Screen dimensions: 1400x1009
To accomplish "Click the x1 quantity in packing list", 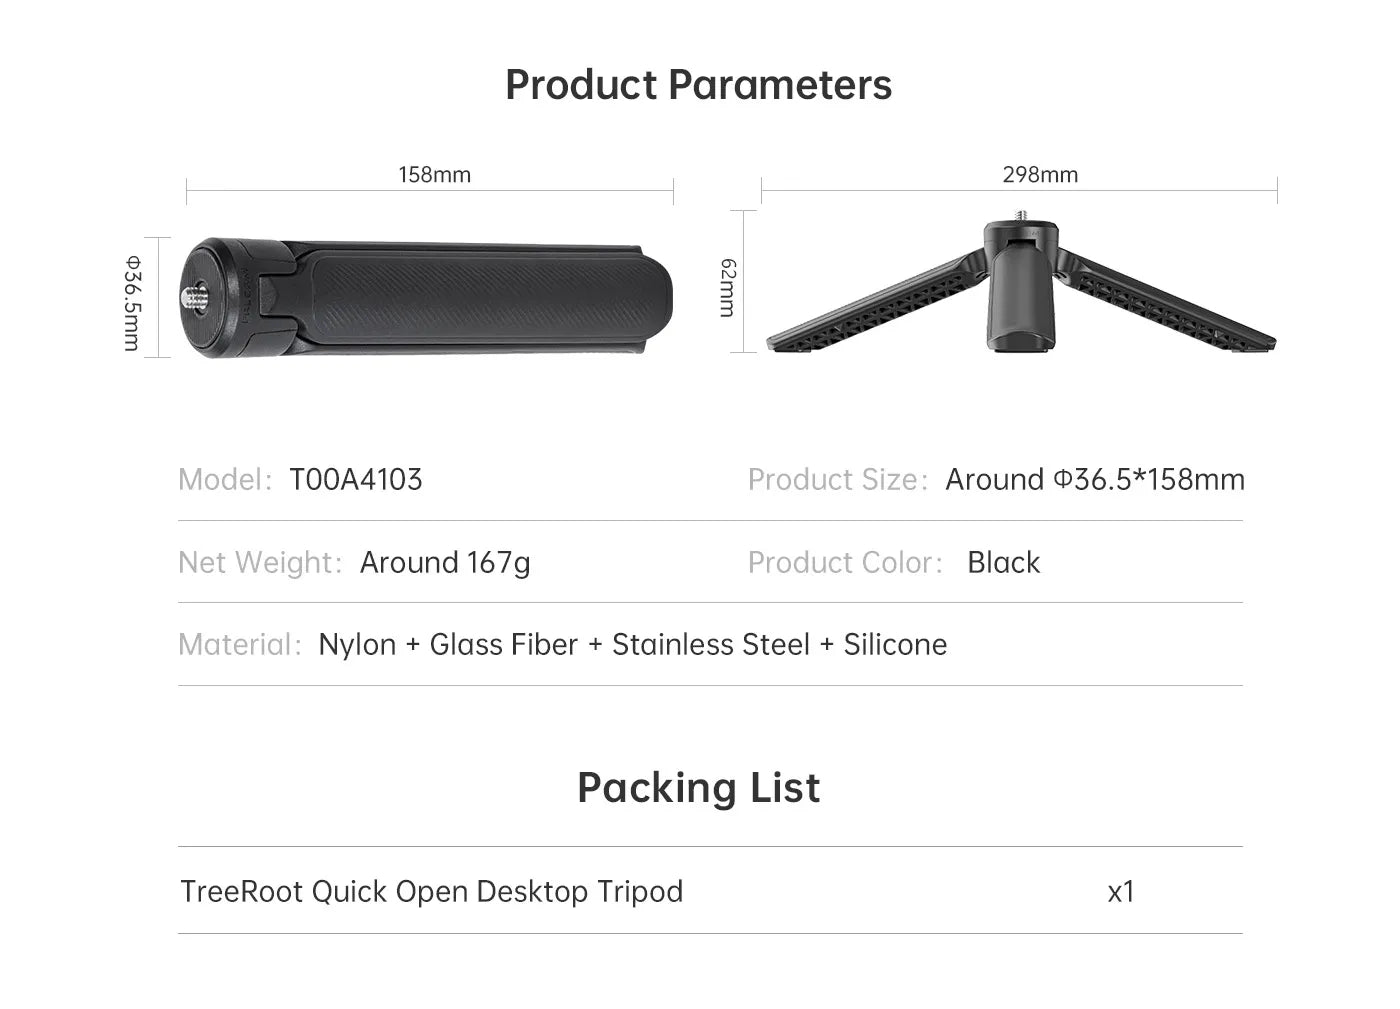I will point(1121,891).
